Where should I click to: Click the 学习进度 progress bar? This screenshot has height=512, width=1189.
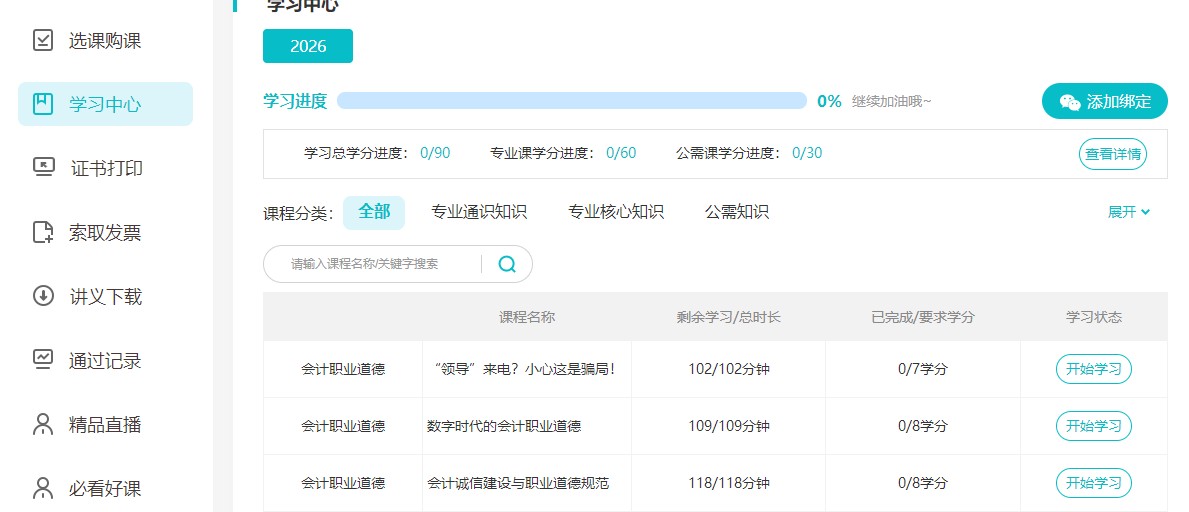click(571, 101)
